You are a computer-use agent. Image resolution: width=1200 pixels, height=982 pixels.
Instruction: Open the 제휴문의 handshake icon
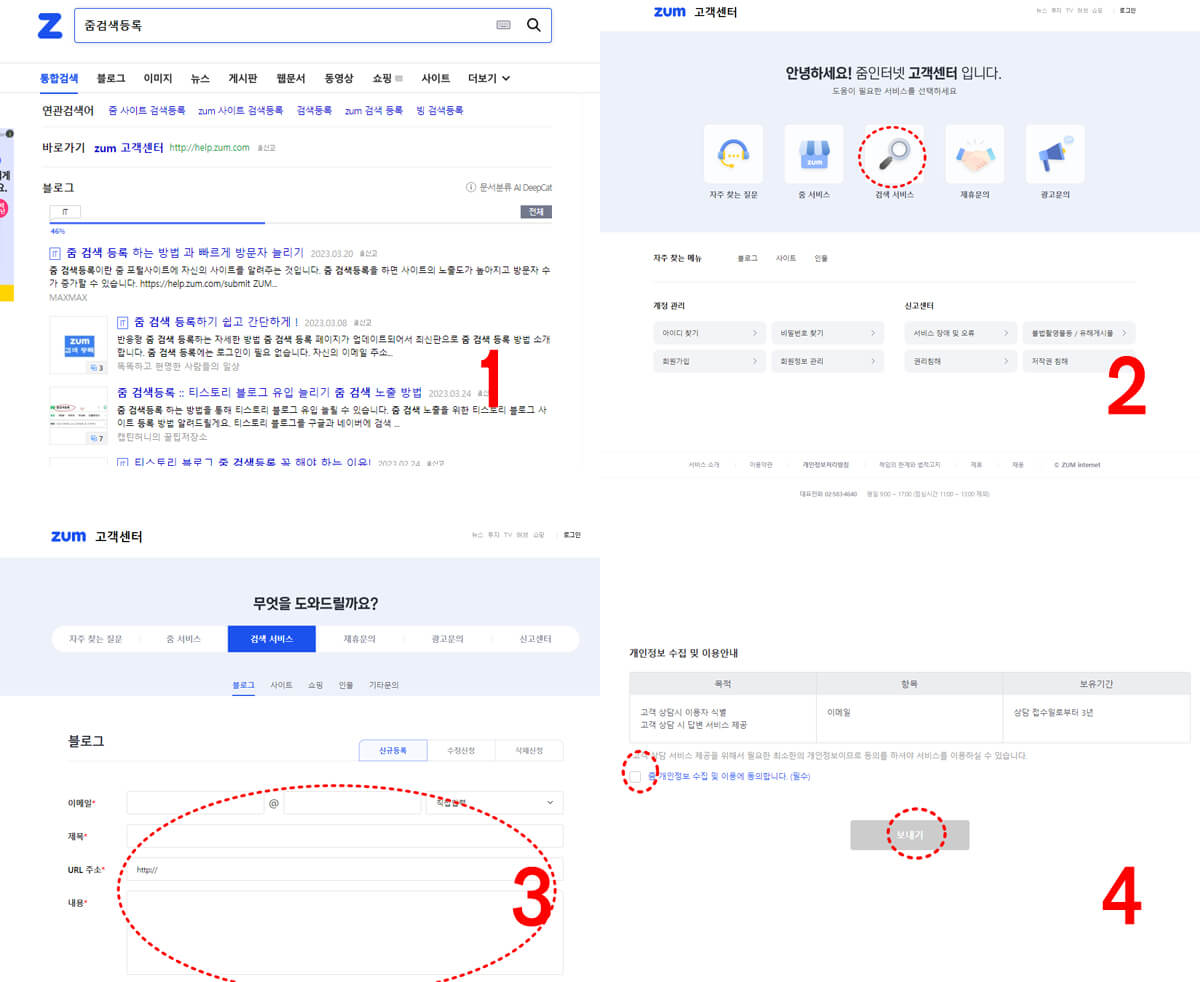tap(975, 154)
